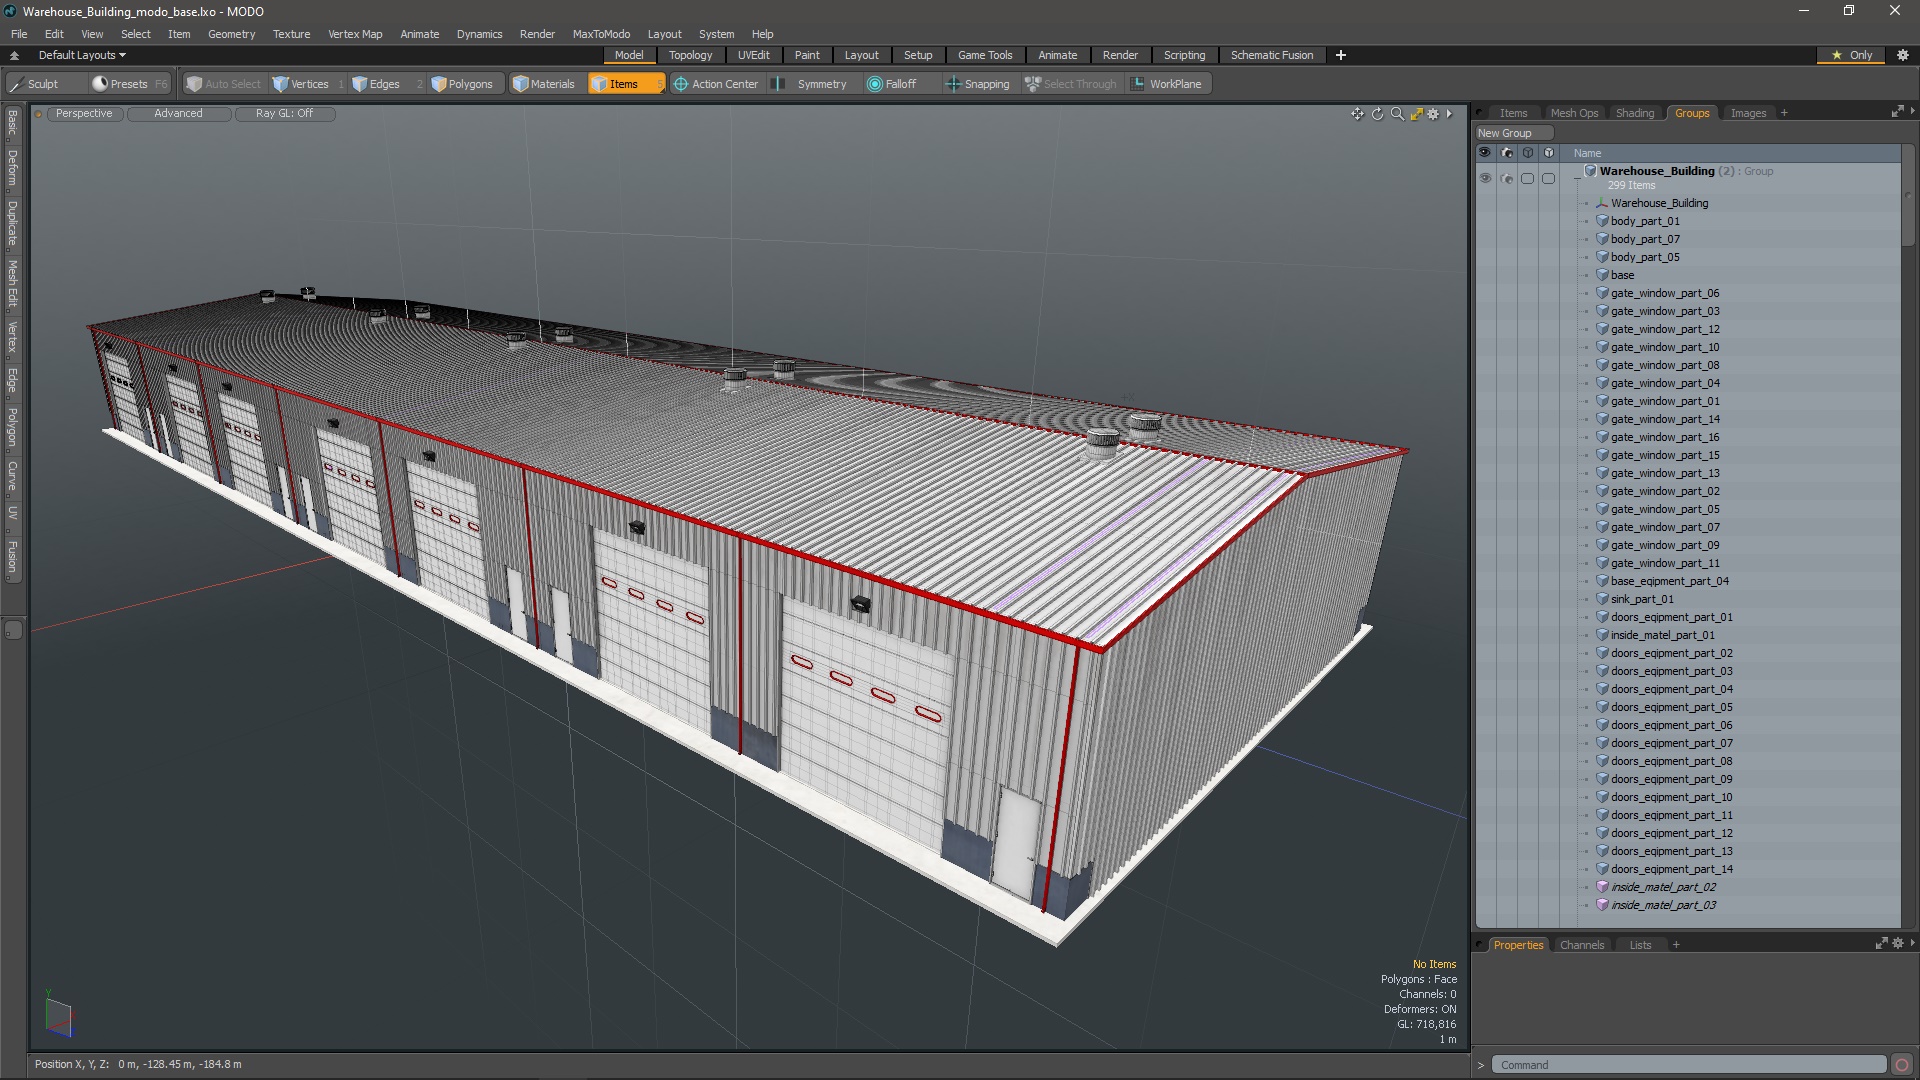Click the record button beside Command field

(x=1901, y=1065)
